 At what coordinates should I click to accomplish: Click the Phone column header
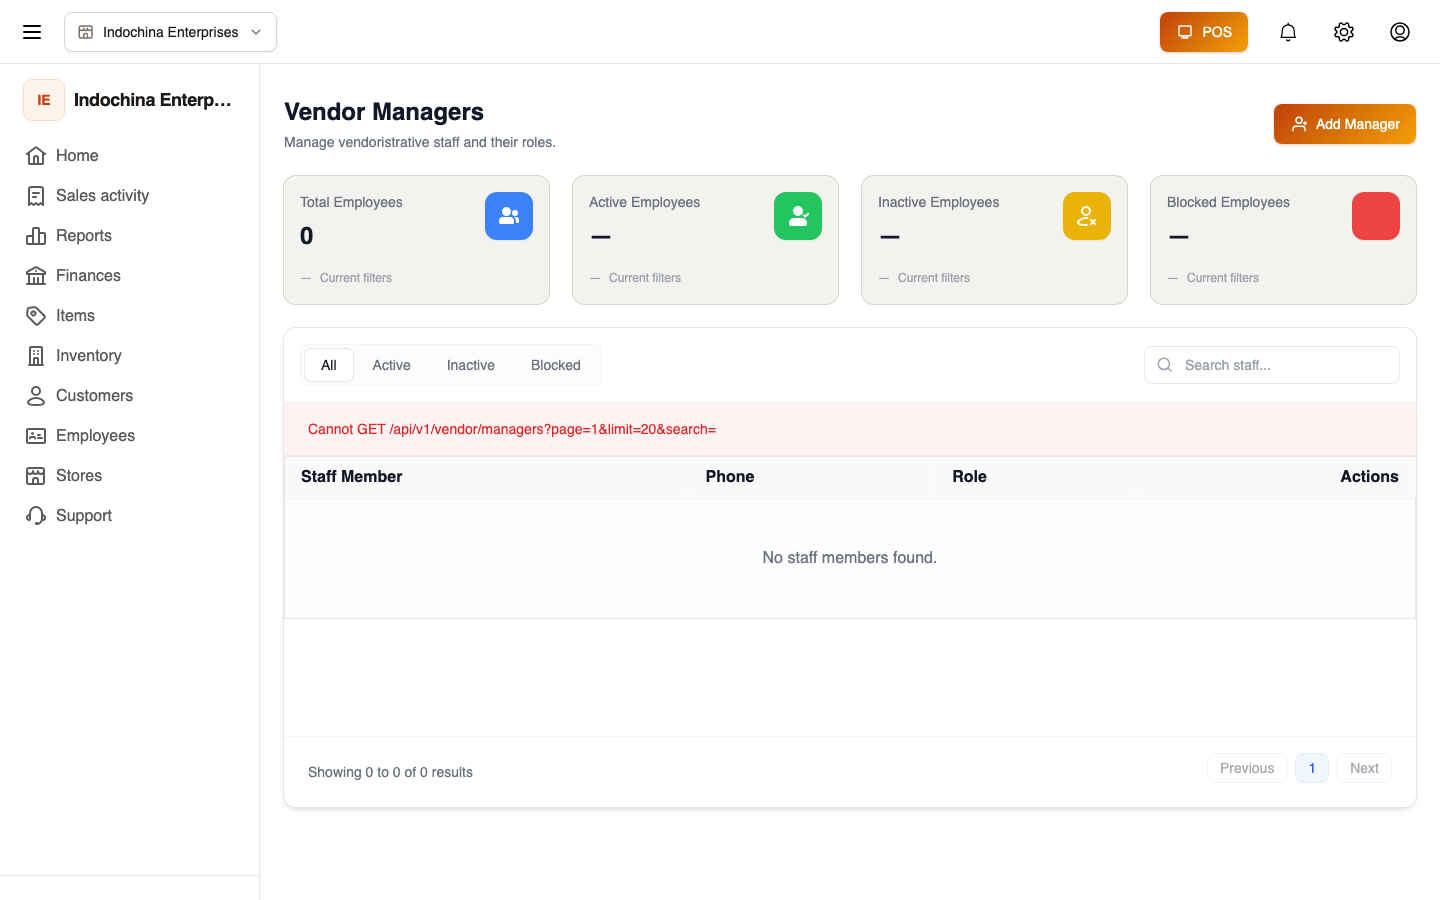click(730, 477)
